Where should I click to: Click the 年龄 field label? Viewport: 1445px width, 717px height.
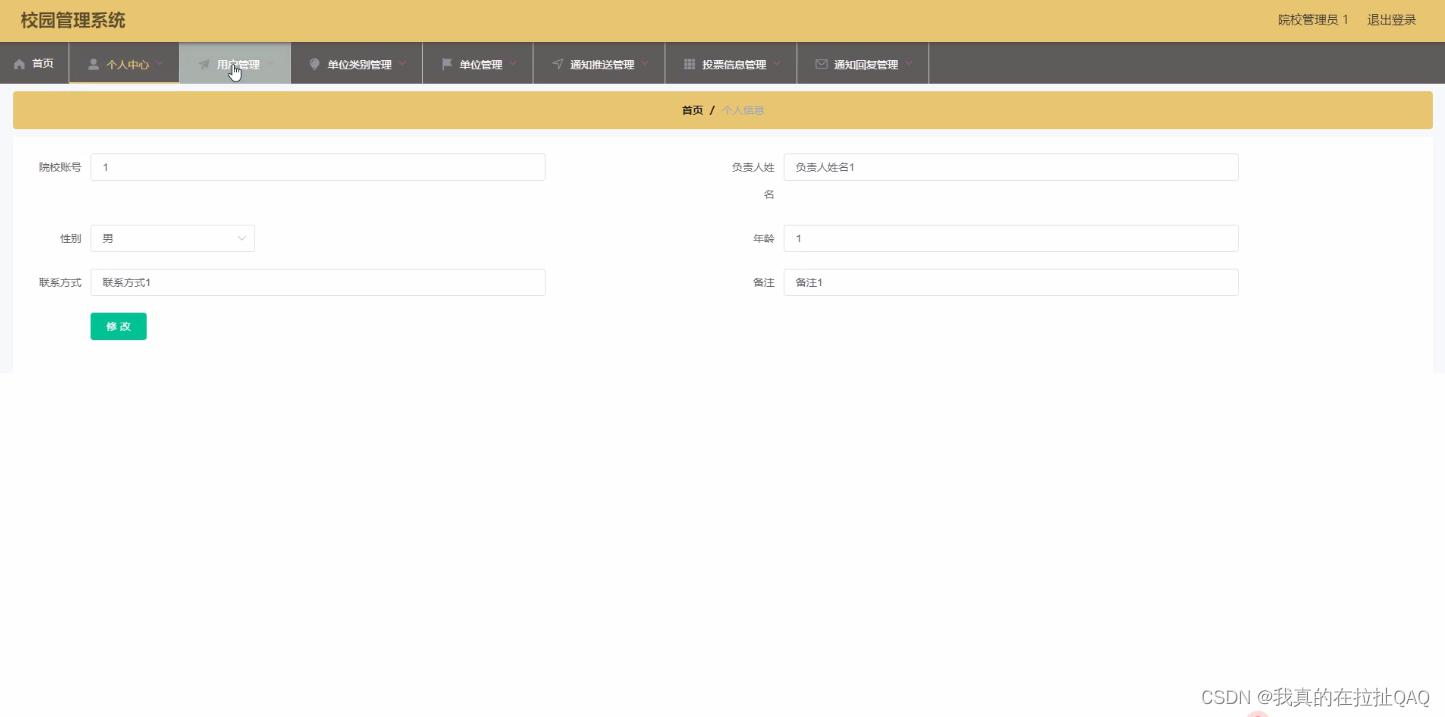764,239
